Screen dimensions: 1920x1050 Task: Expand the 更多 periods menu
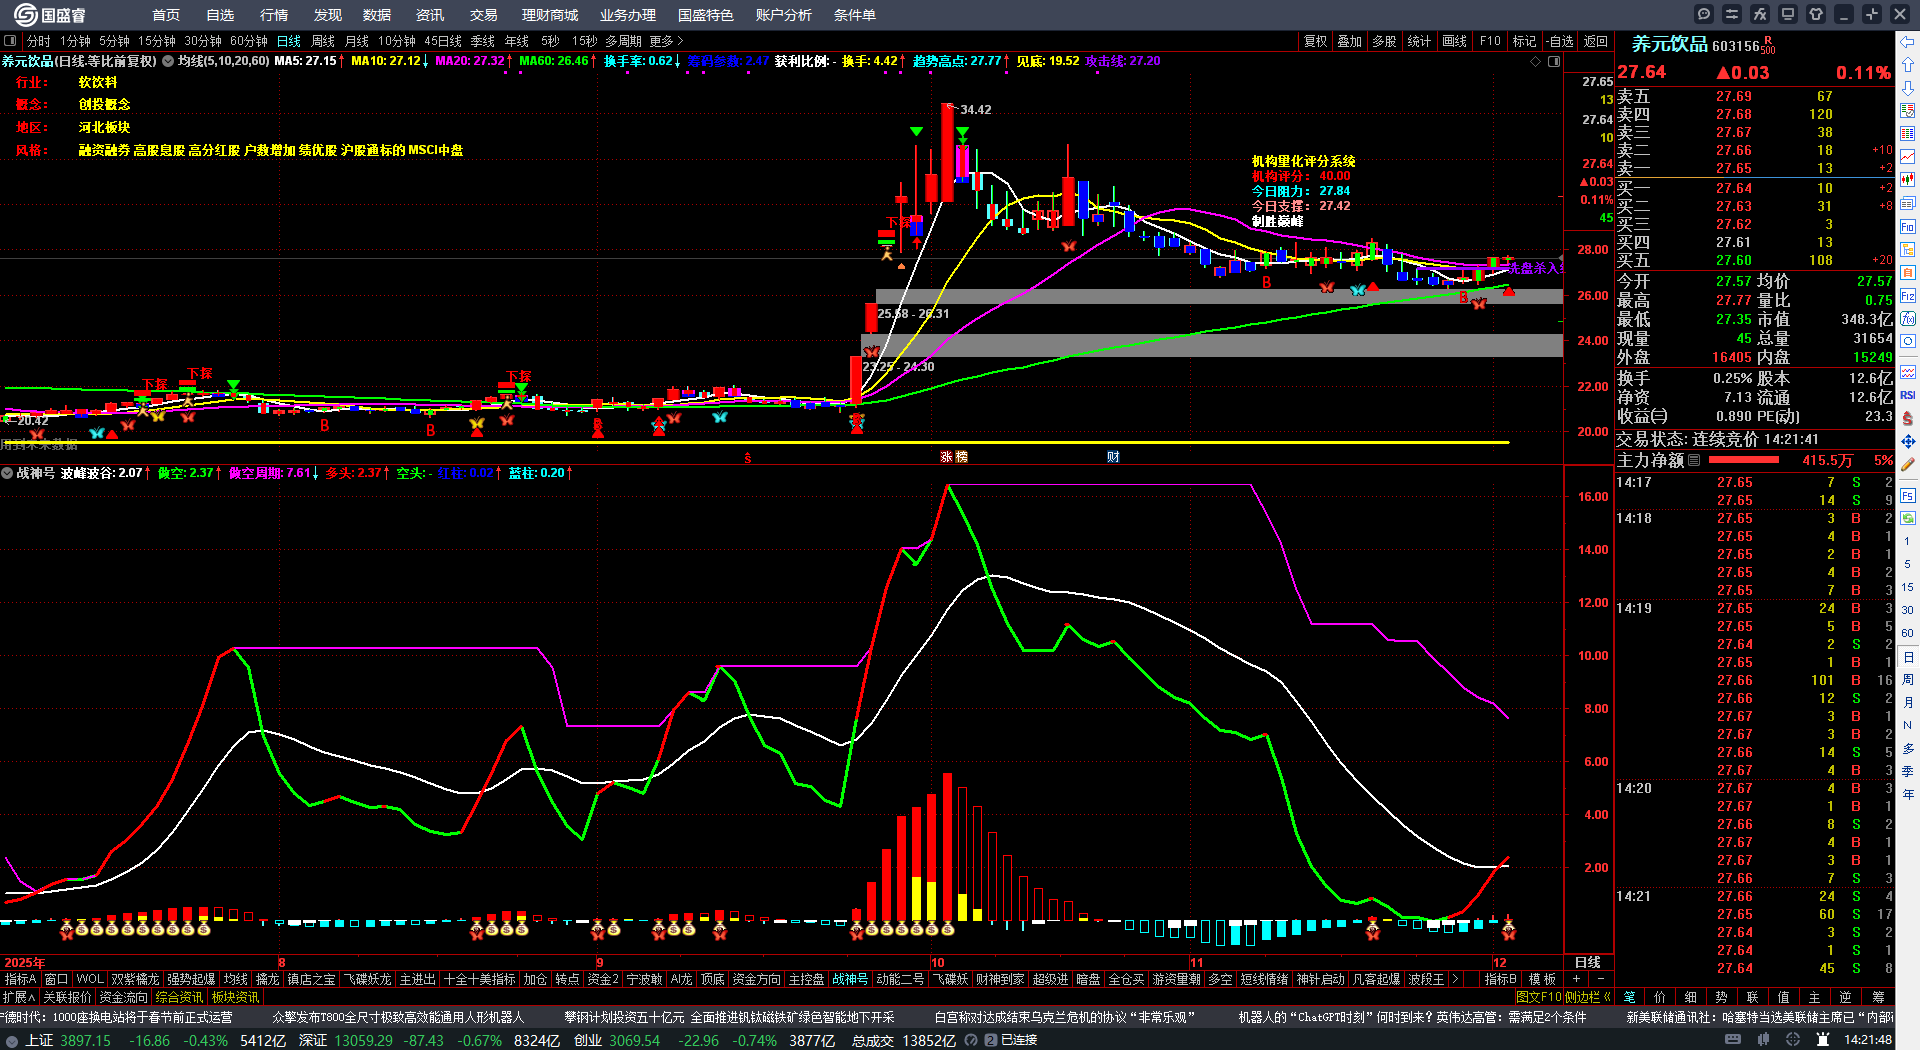pyautogui.click(x=666, y=41)
